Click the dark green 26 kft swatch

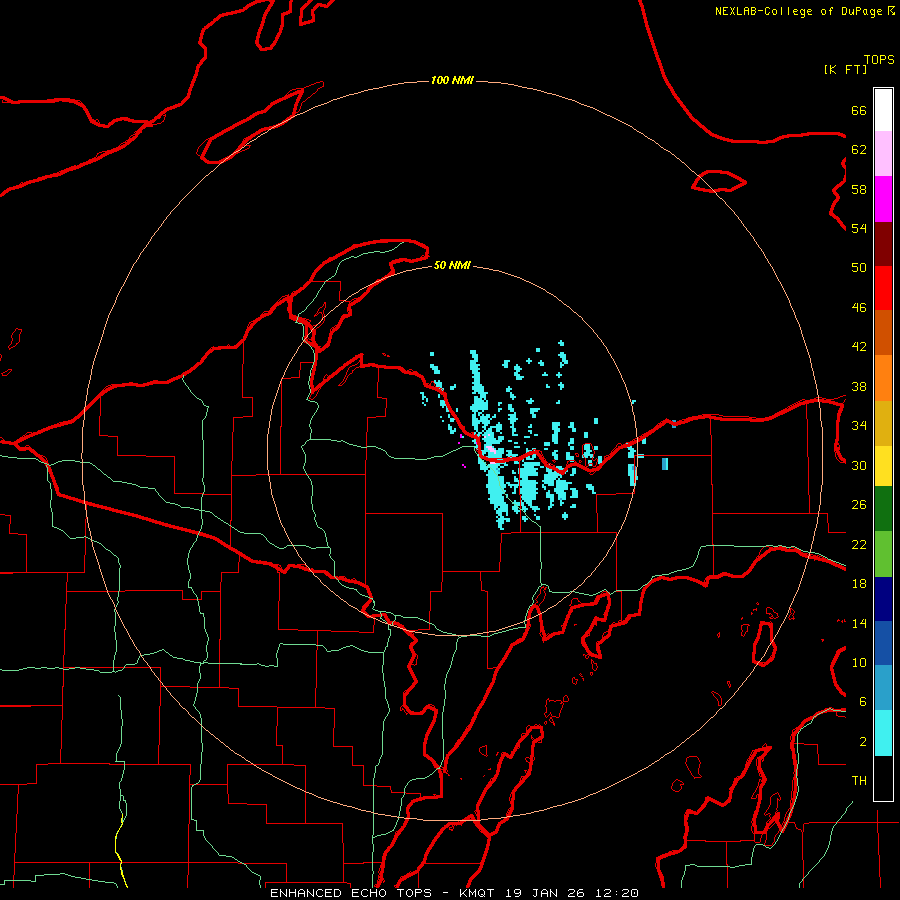point(883,509)
